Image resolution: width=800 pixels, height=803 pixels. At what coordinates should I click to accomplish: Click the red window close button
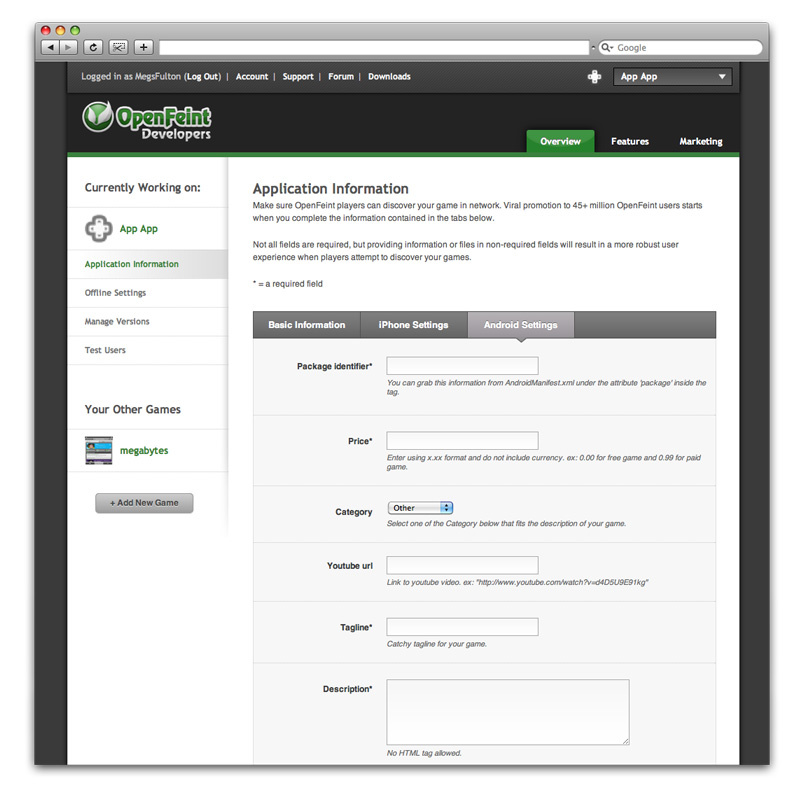(x=46, y=30)
